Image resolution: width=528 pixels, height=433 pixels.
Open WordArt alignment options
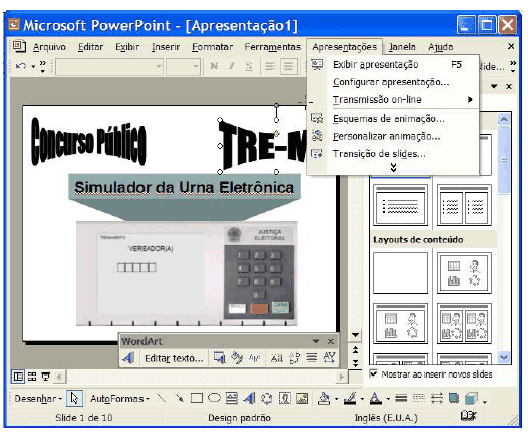(311, 358)
